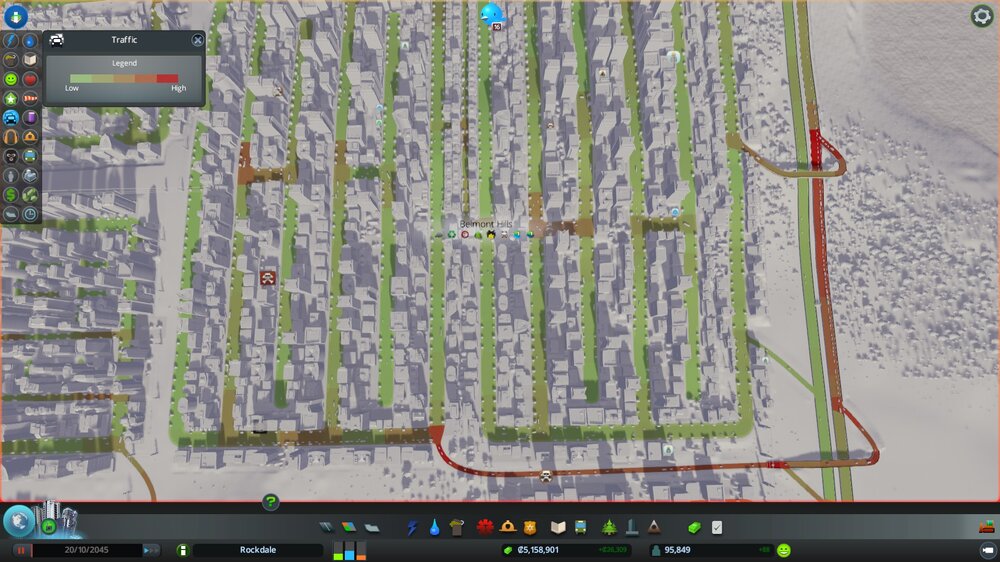Open the Crime info view mask
The image size is (1000, 562).
pos(11,156)
